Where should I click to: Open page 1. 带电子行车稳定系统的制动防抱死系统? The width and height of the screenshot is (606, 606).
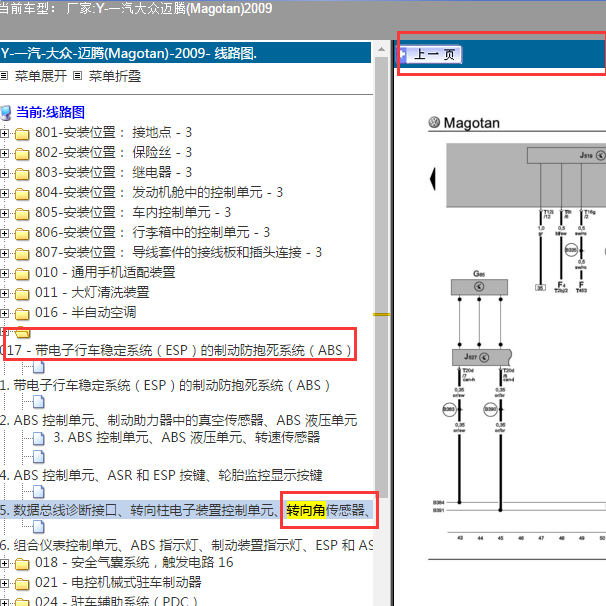pyautogui.click(x=165, y=386)
